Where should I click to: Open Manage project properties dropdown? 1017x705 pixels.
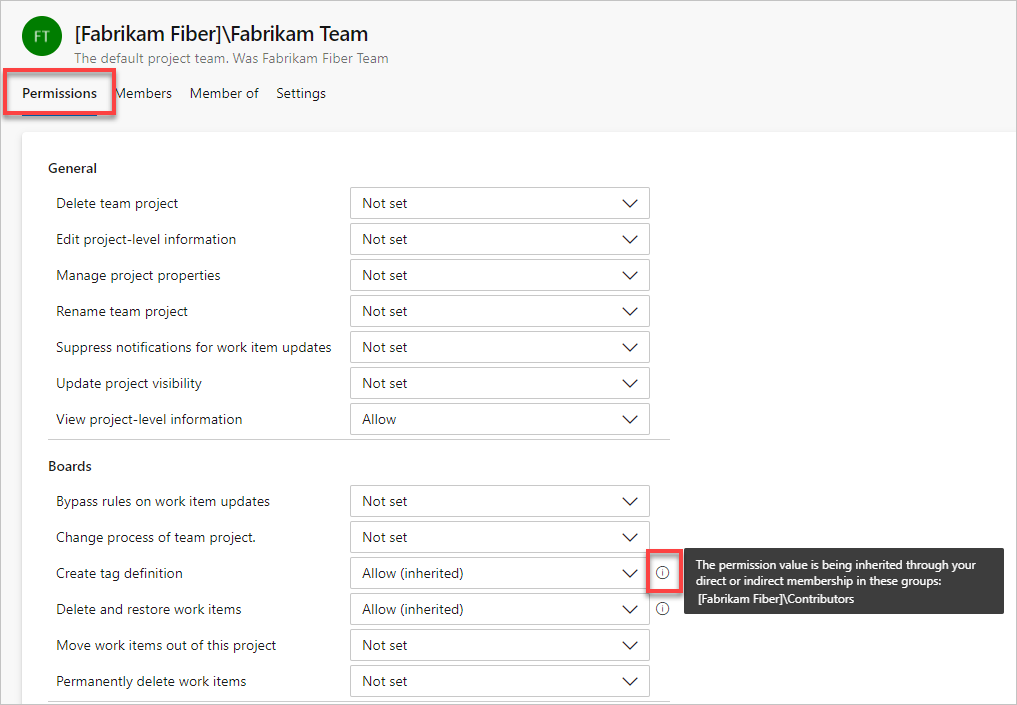point(499,275)
